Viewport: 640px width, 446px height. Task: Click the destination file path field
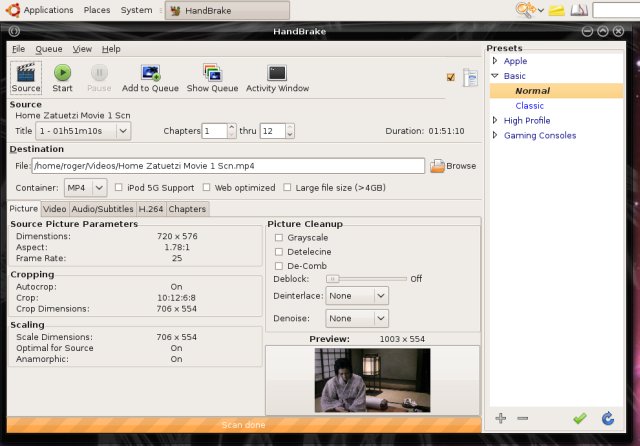[x=228, y=166]
